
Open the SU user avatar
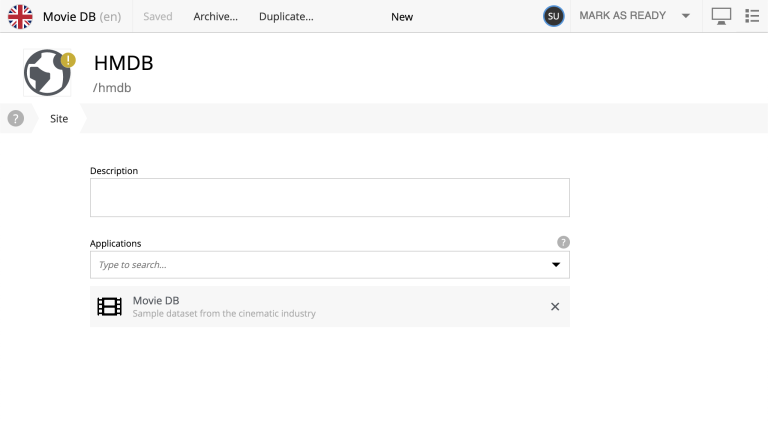click(x=553, y=16)
